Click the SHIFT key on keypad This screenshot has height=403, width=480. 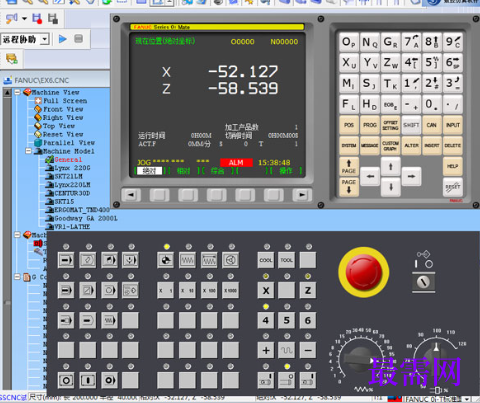point(411,125)
